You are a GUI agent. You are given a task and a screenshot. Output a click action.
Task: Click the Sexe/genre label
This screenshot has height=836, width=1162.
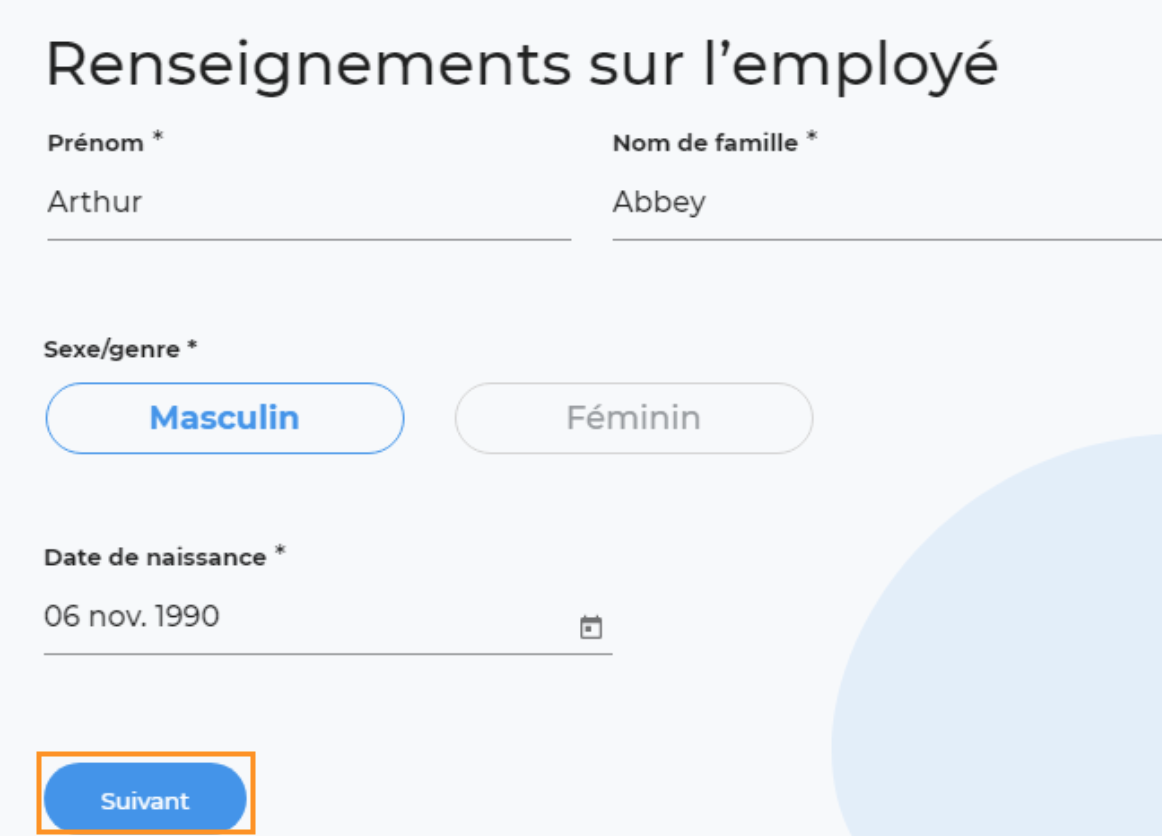[x=112, y=349]
